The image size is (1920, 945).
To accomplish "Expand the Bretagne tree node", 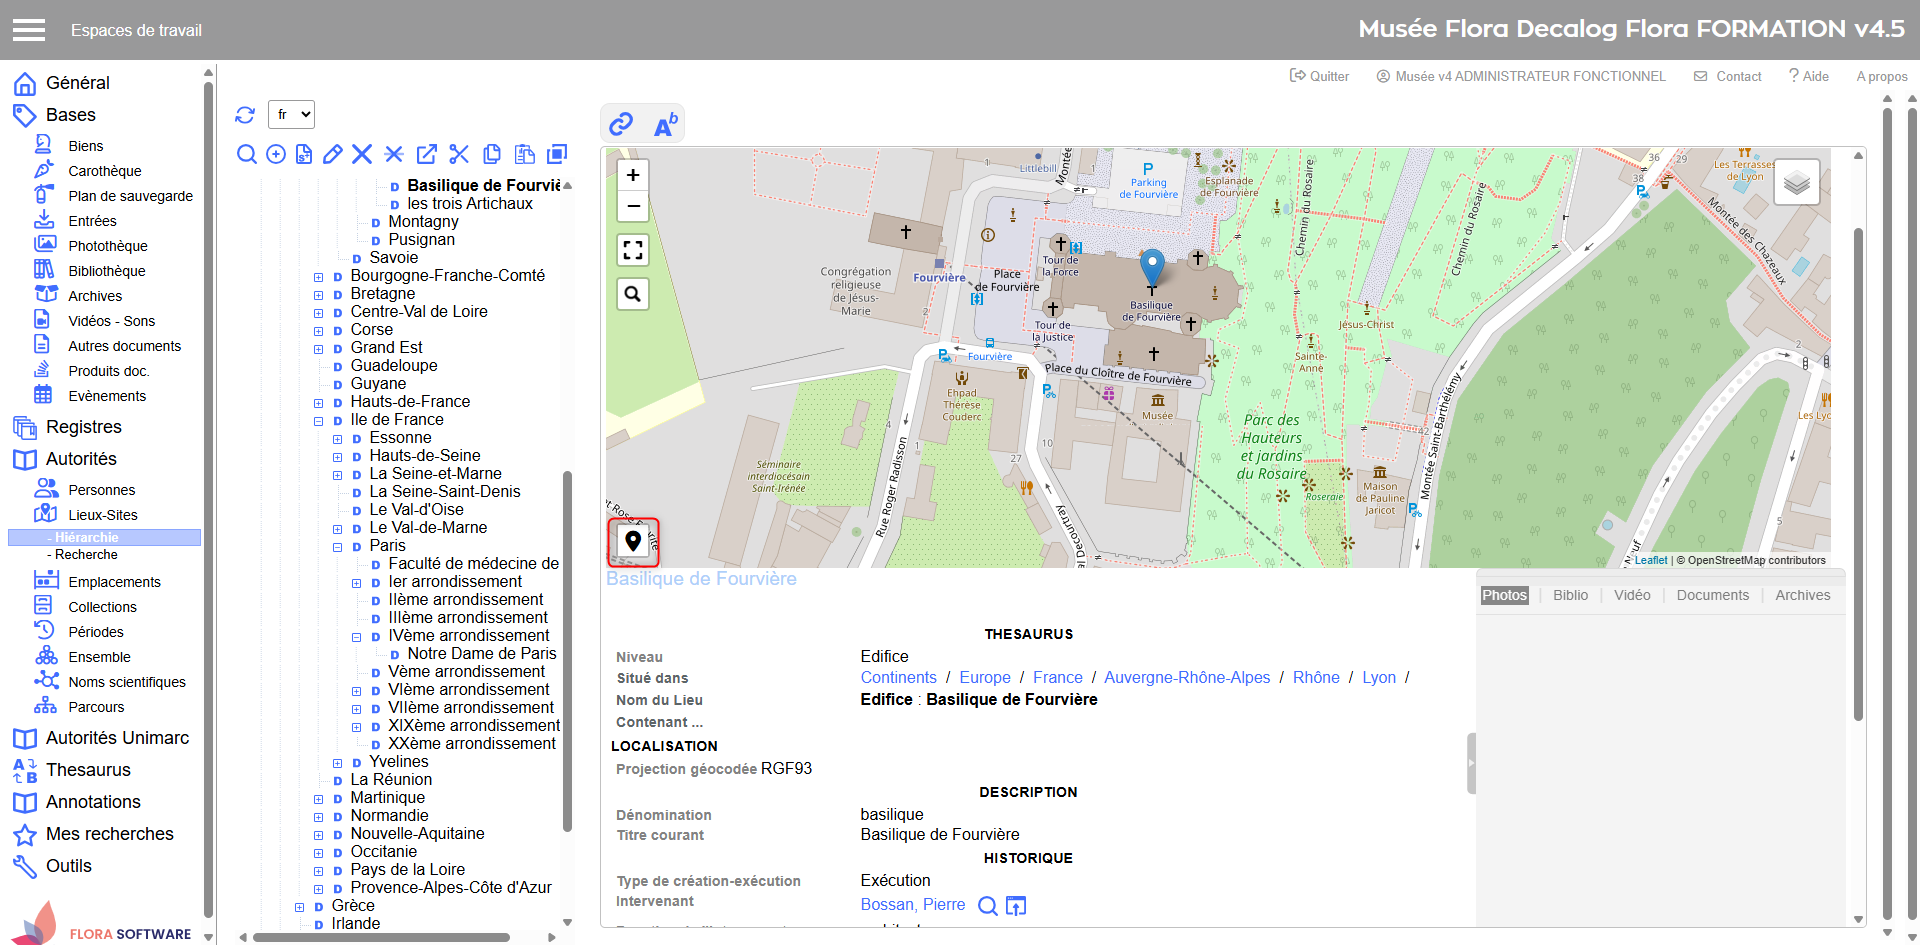I will coord(319,295).
